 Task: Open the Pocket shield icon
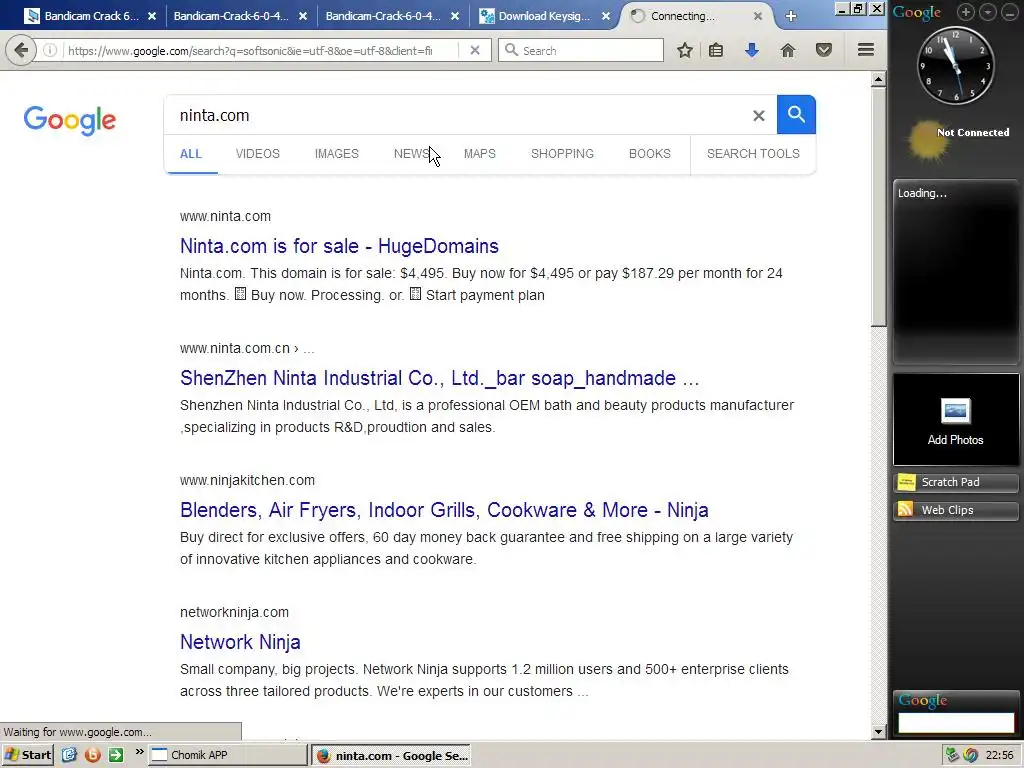tap(824, 50)
